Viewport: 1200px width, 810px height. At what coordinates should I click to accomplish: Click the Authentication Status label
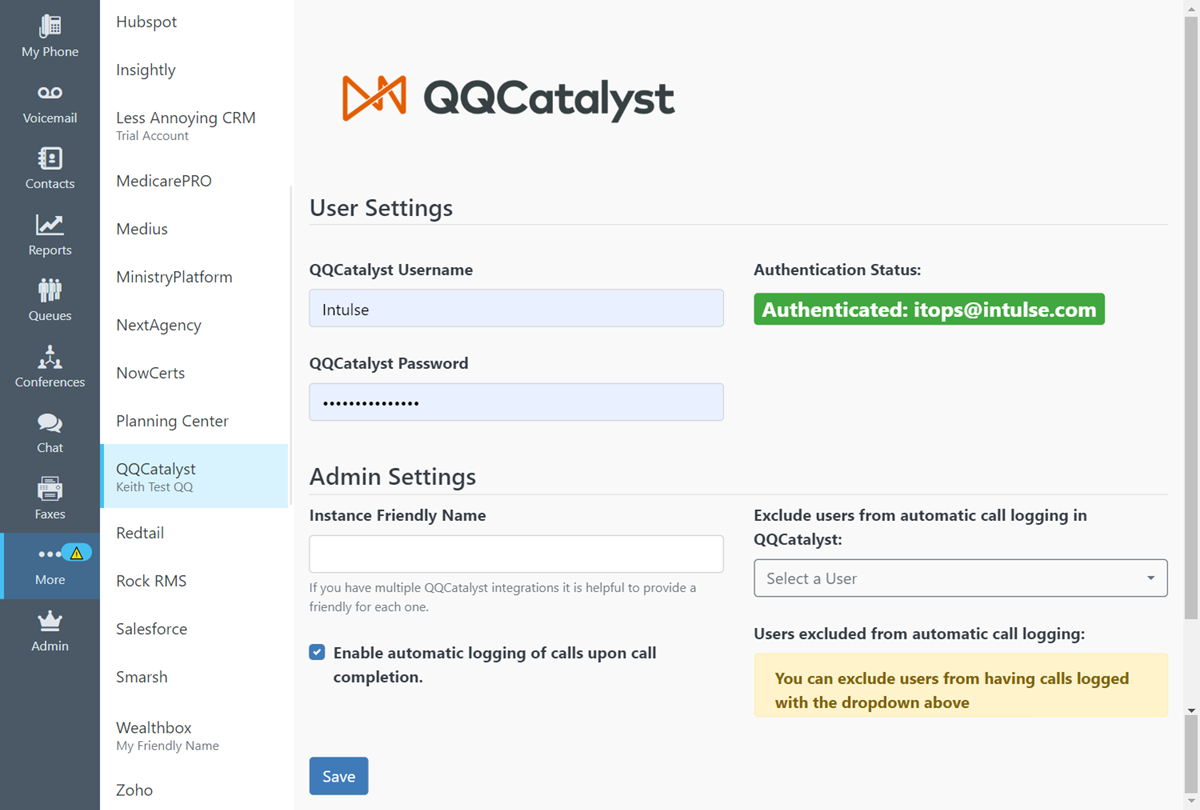pos(837,270)
